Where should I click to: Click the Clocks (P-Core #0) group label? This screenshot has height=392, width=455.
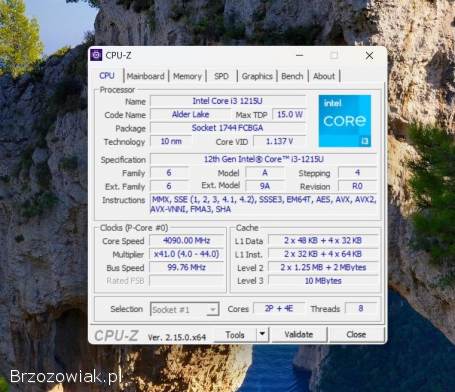[134, 228]
